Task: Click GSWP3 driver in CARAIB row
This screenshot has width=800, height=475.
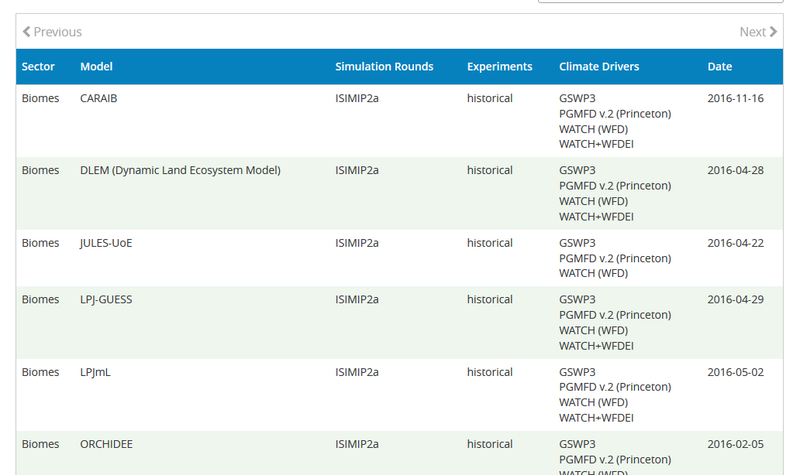Action: (x=578, y=98)
